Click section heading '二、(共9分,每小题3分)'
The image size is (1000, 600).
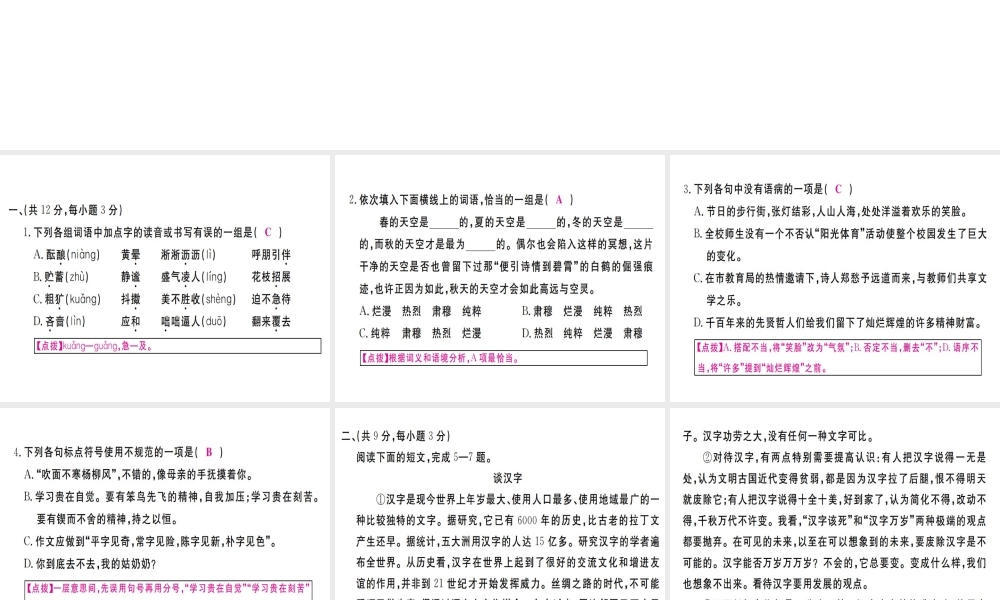(396, 436)
